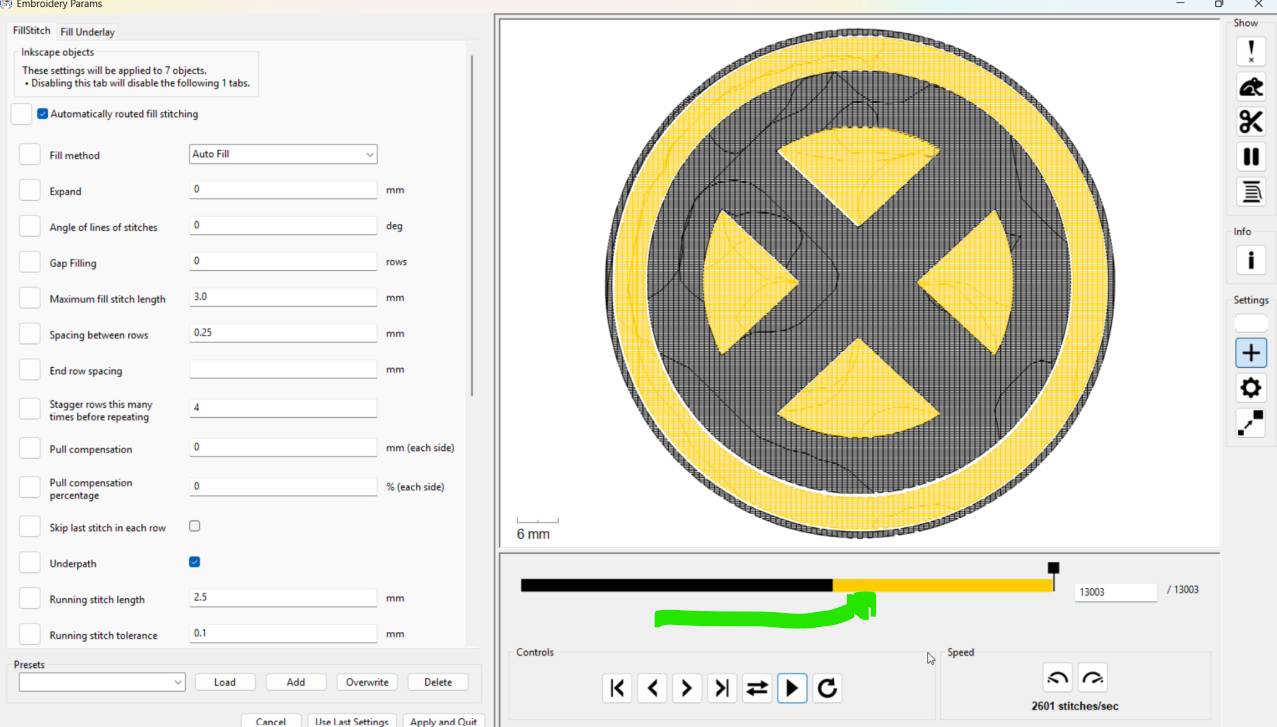Toggle the blank page background button
1277x727 pixels.
1251,324
